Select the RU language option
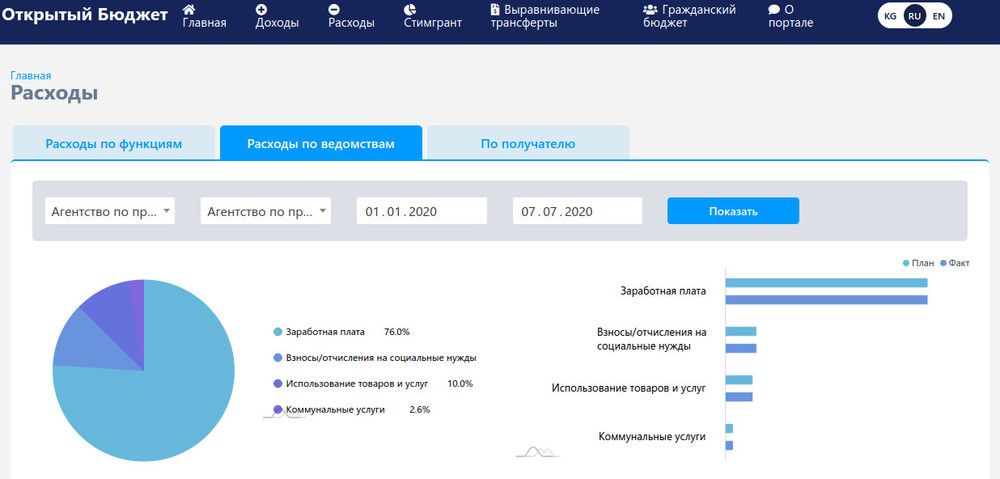Viewport: 1000px width, 479px height. (914, 16)
